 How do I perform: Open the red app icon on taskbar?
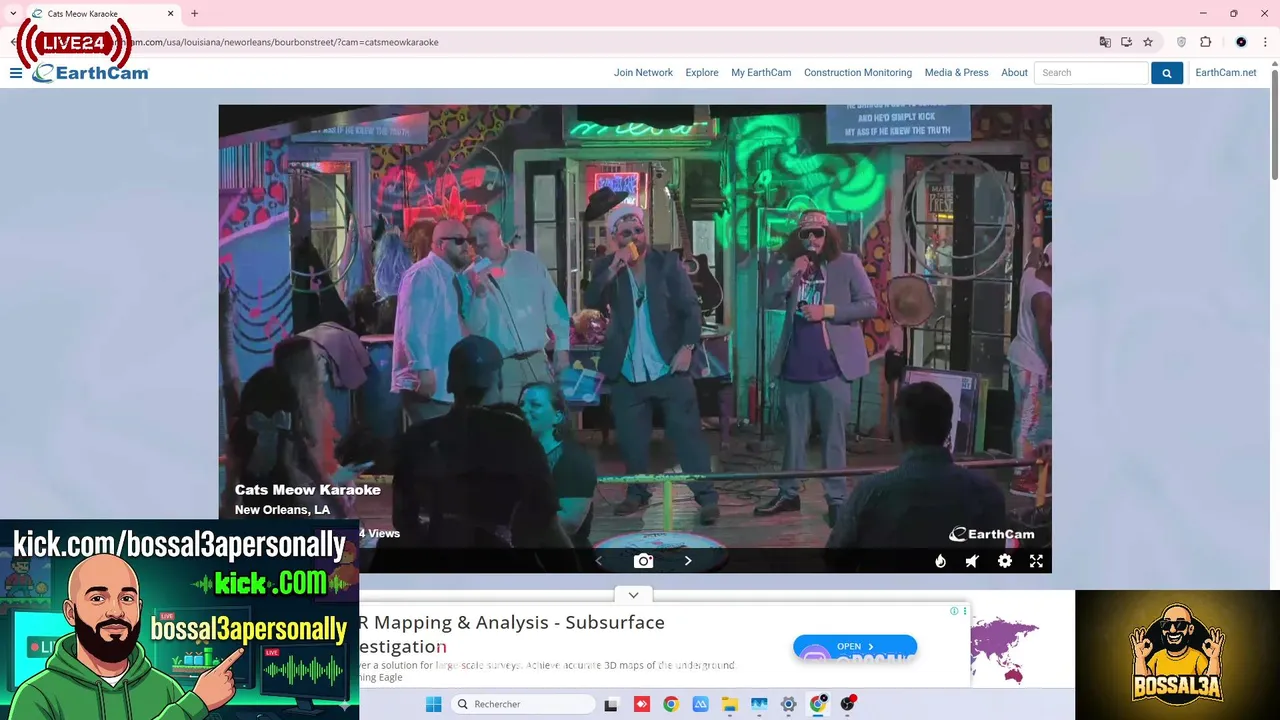(642, 704)
